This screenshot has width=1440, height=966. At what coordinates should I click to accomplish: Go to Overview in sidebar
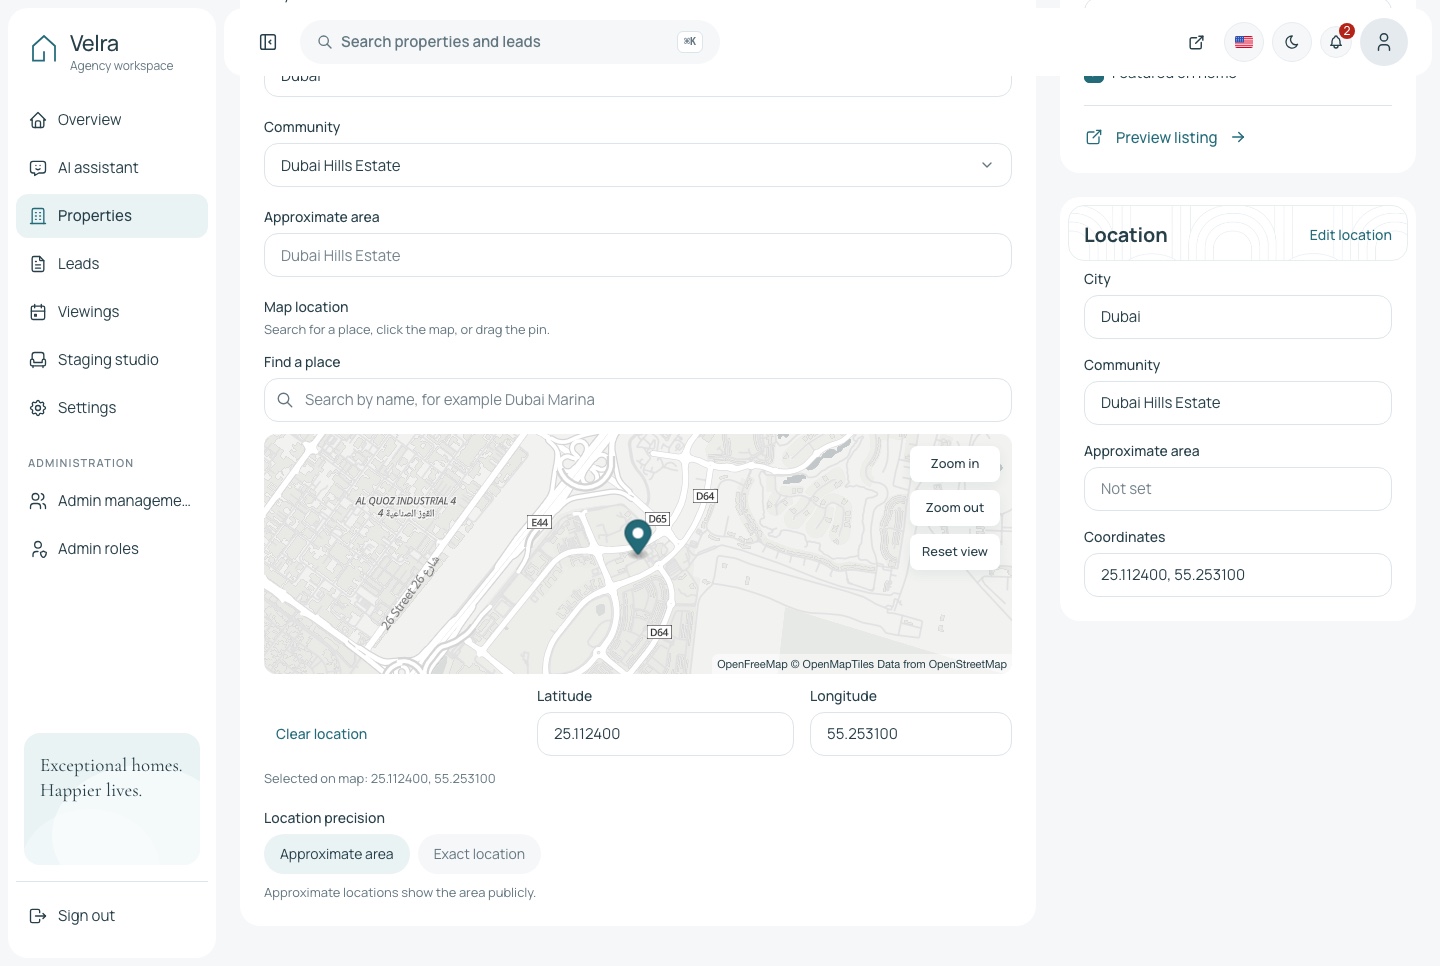point(112,120)
